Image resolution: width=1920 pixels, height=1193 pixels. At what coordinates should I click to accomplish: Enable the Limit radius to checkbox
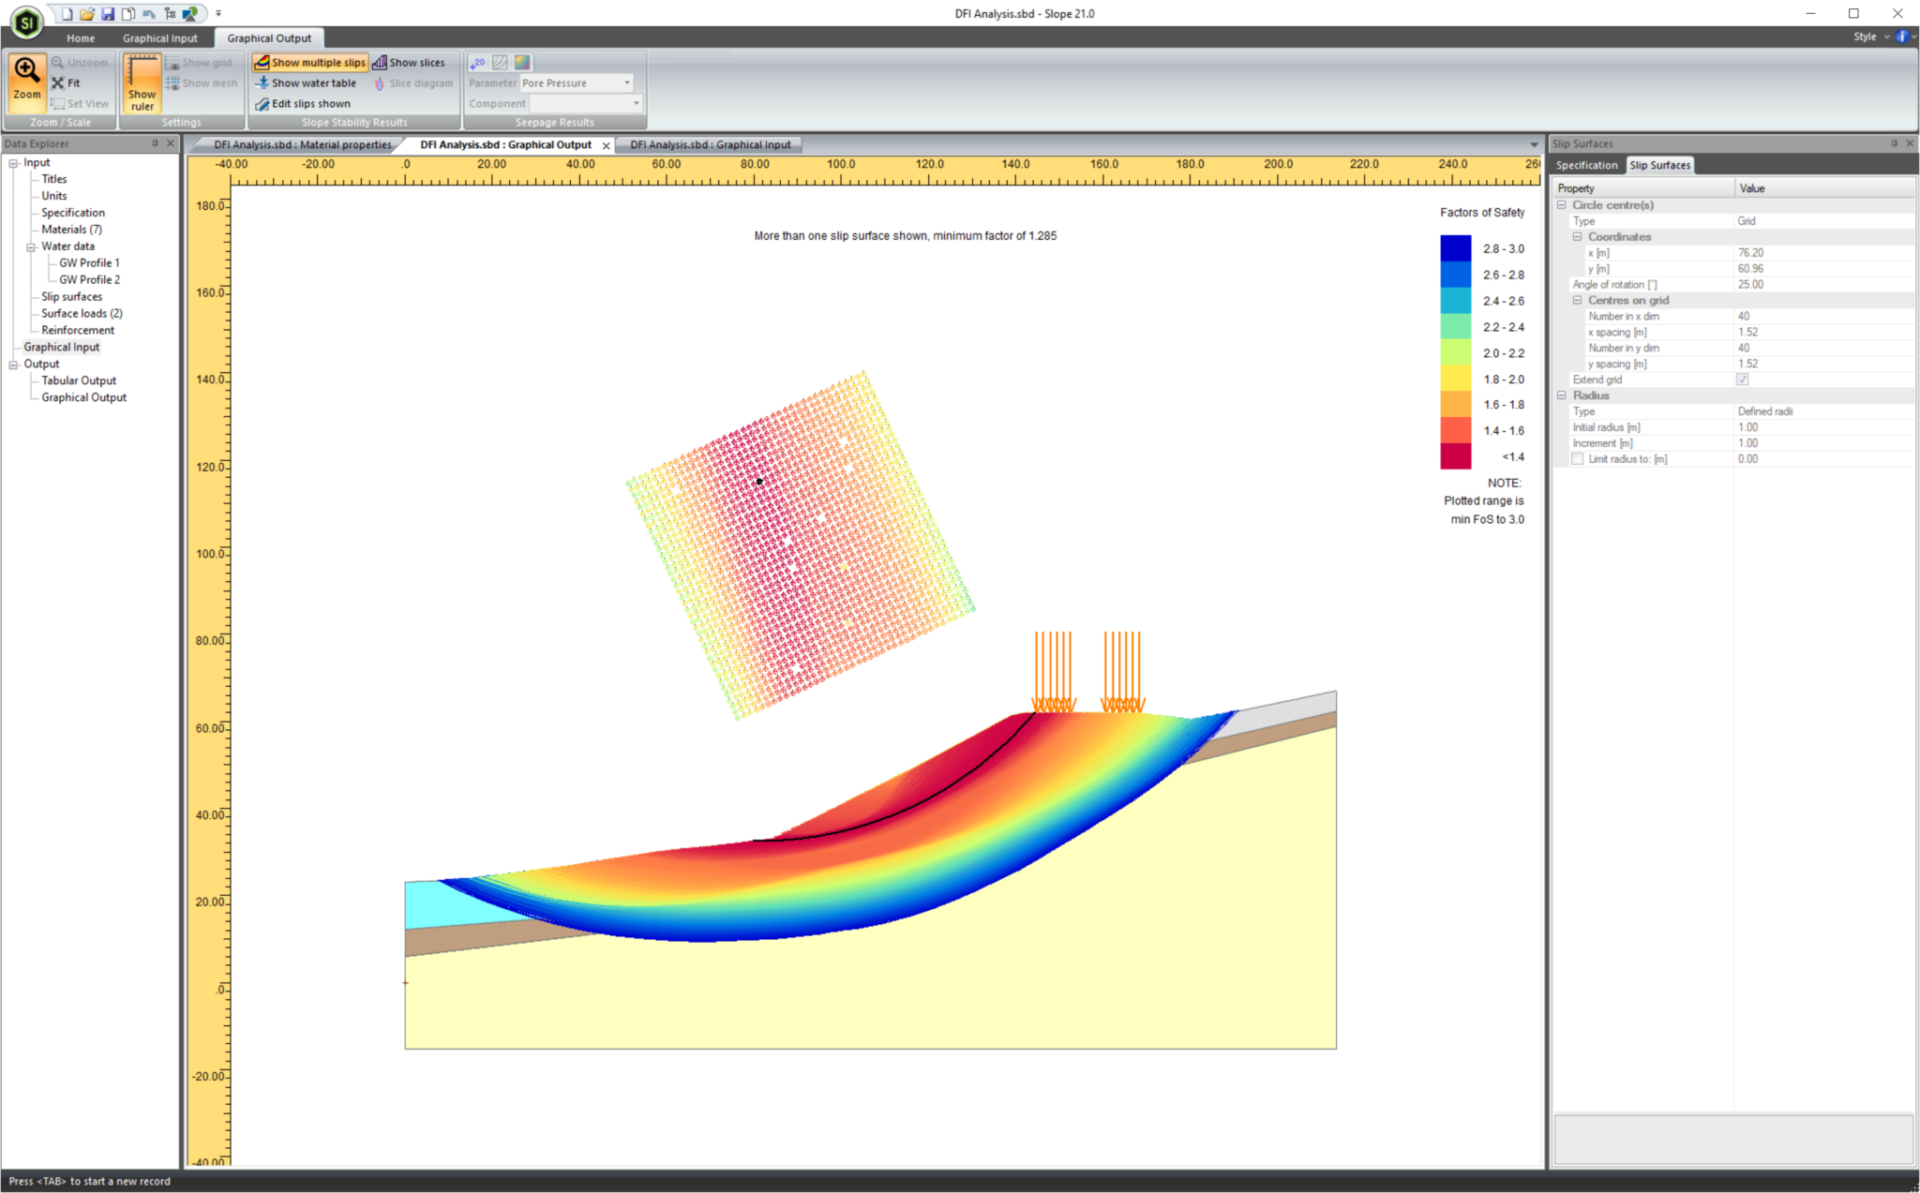click(x=1578, y=459)
